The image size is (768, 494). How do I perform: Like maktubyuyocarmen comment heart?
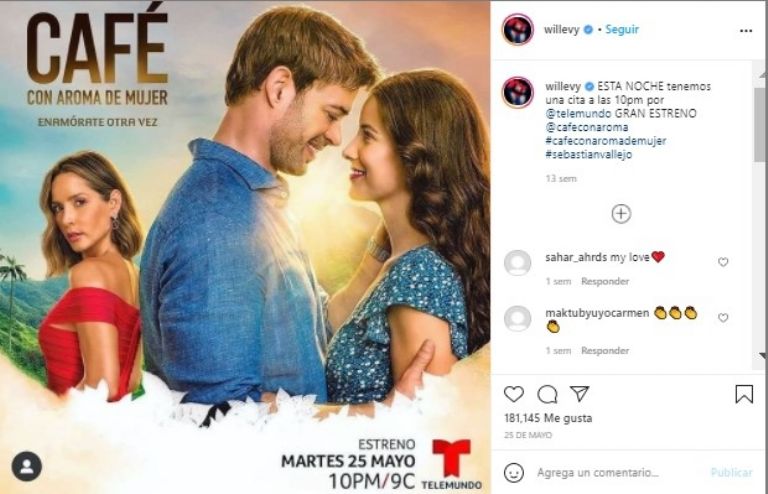point(723,318)
